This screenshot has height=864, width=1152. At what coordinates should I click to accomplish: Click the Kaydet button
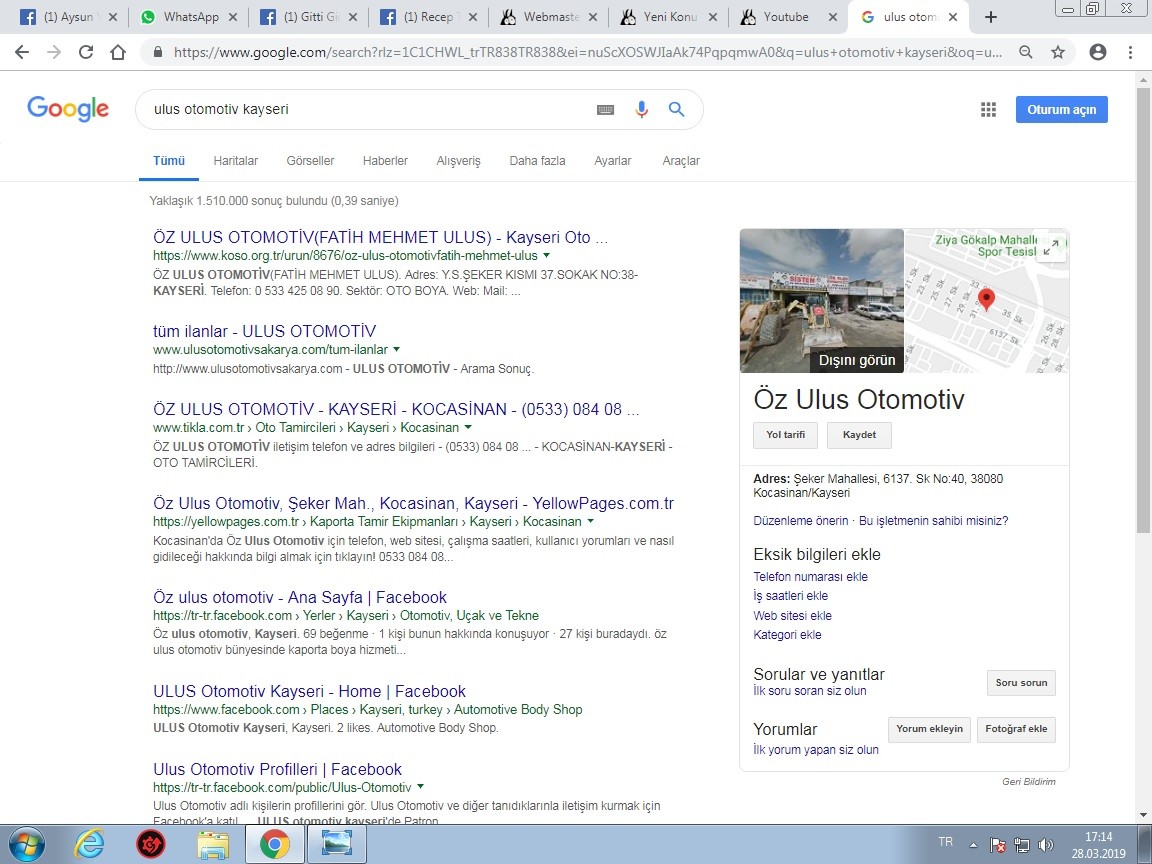click(x=860, y=435)
